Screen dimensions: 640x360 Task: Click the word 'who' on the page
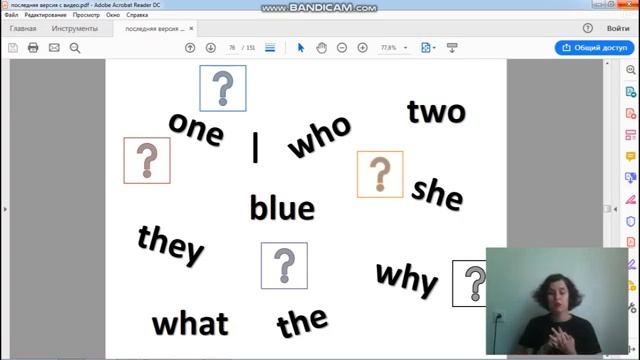tap(320, 136)
